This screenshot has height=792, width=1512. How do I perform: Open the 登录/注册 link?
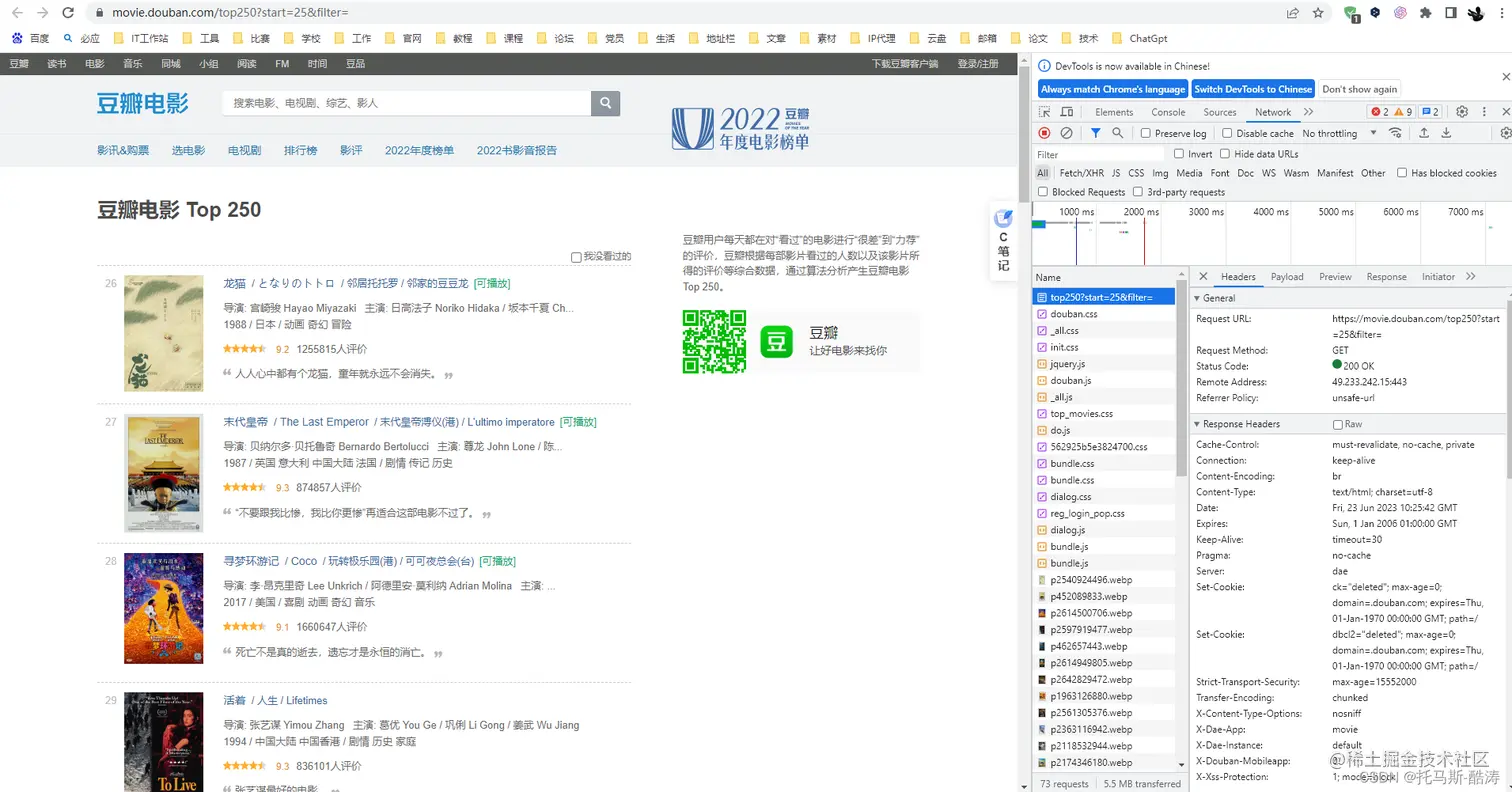(977, 63)
